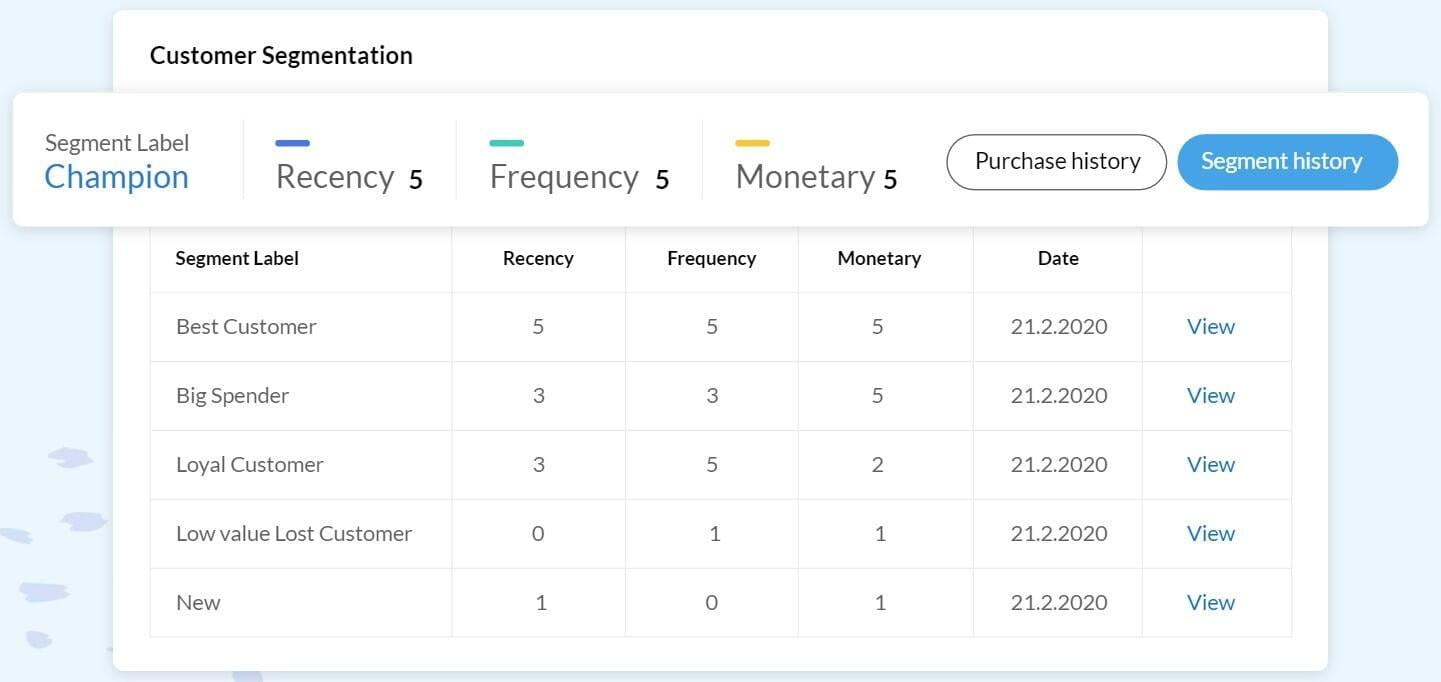Click the Customer Segmentation heading
1441x682 pixels.
coord(281,56)
